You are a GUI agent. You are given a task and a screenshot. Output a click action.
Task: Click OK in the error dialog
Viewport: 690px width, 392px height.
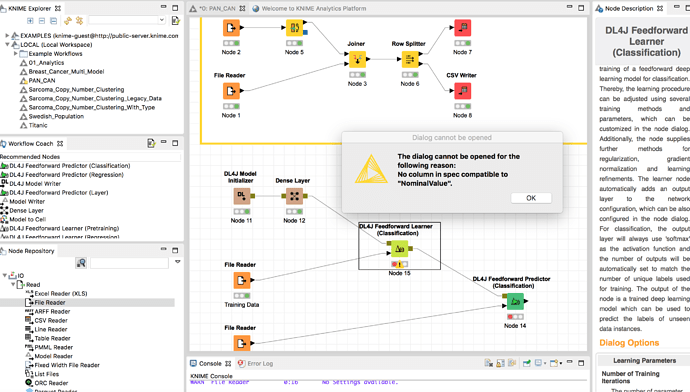(531, 198)
